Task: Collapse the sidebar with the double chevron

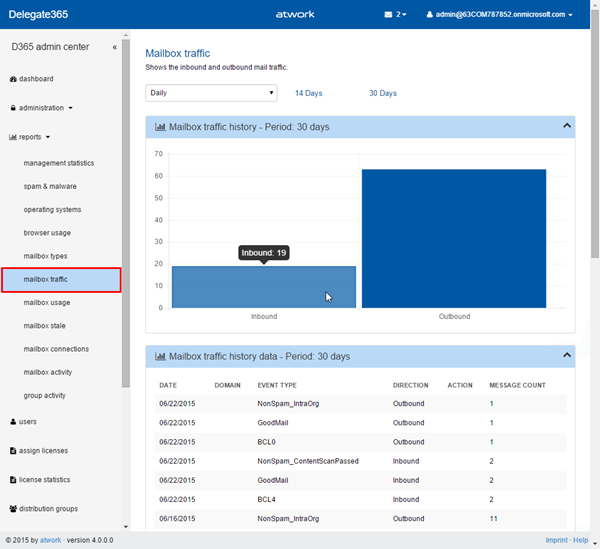Action: pyautogui.click(x=114, y=47)
